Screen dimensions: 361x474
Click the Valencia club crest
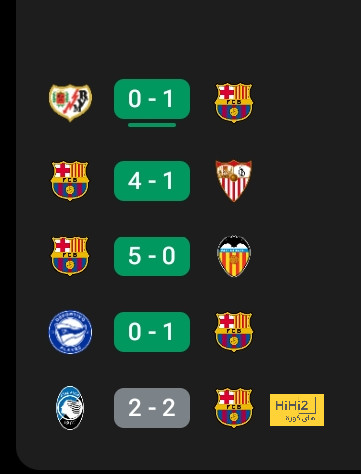[x=234, y=256]
